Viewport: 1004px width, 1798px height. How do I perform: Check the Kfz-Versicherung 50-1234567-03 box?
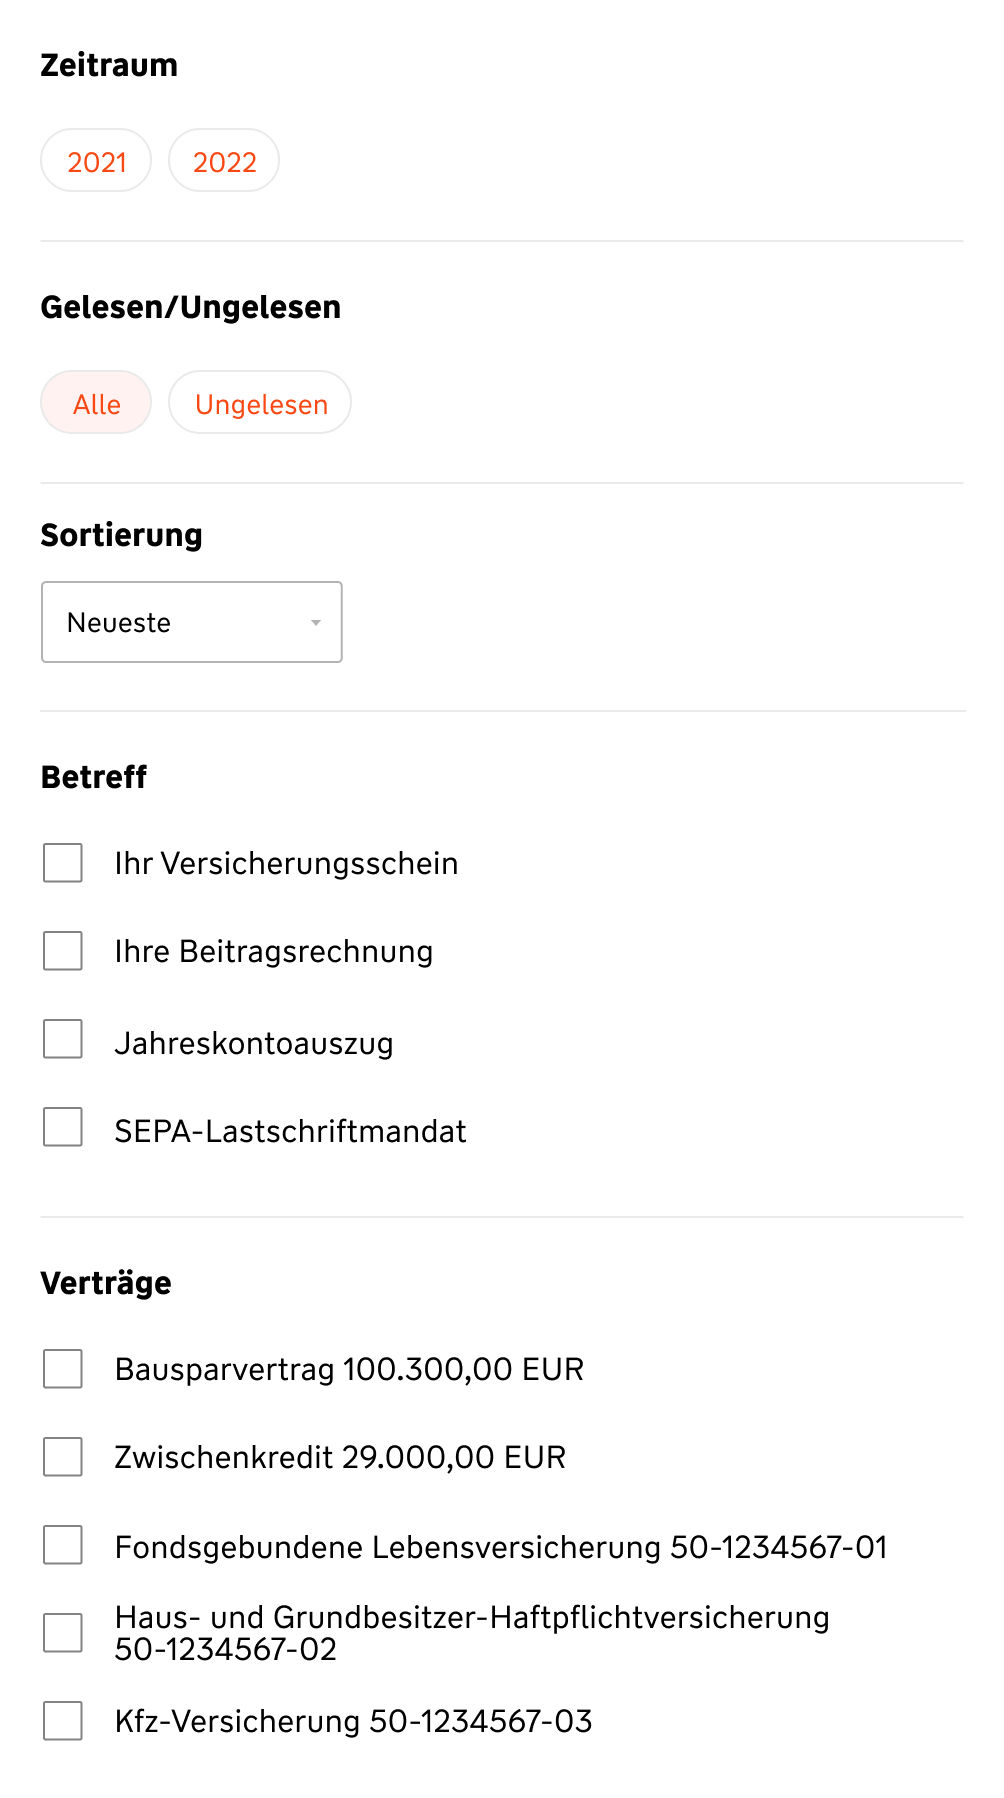click(63, 1721)
